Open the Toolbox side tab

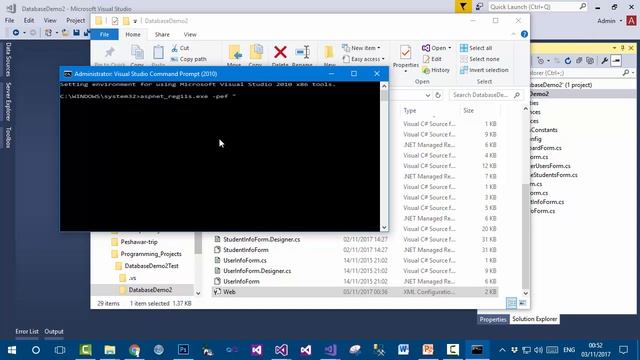pyautogui.click(x=7, y=137)
